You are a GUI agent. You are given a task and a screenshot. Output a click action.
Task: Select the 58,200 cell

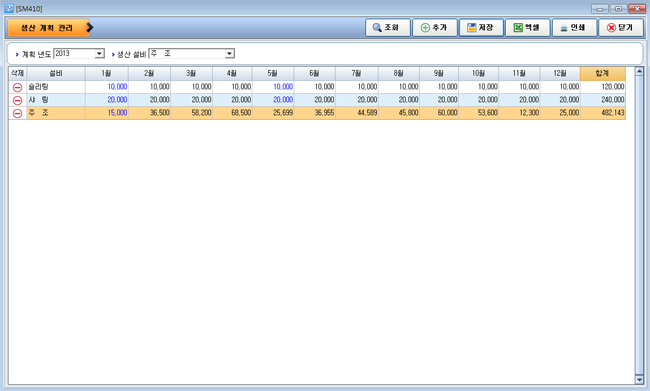[x=192, y=113]
